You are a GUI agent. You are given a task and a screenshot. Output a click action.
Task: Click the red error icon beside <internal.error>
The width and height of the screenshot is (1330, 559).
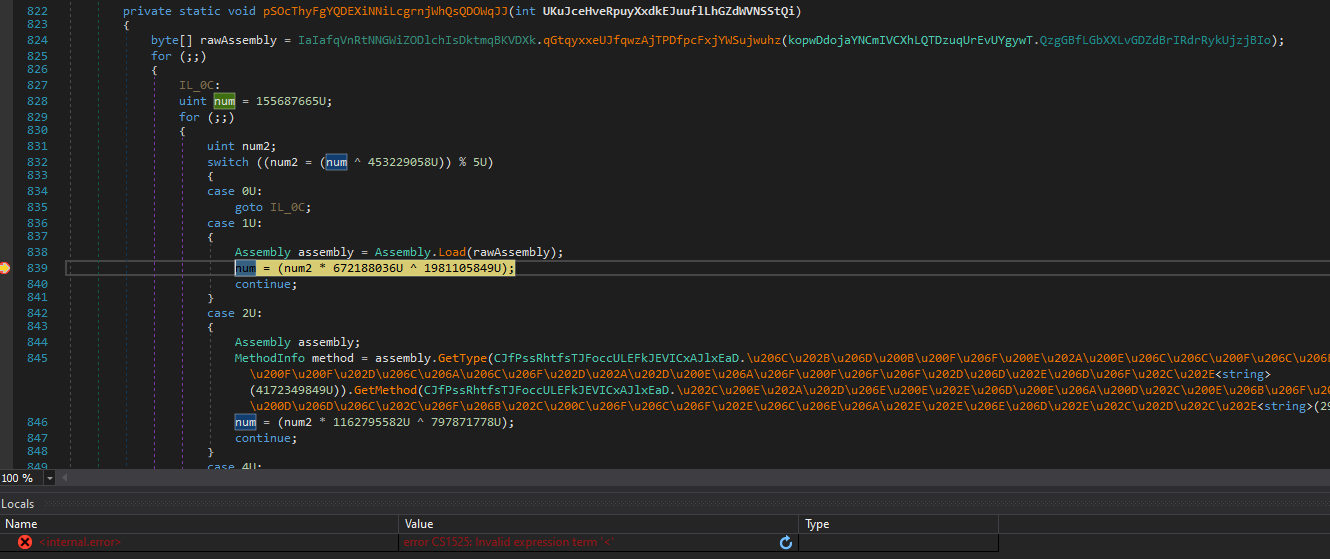coord(25,542)
